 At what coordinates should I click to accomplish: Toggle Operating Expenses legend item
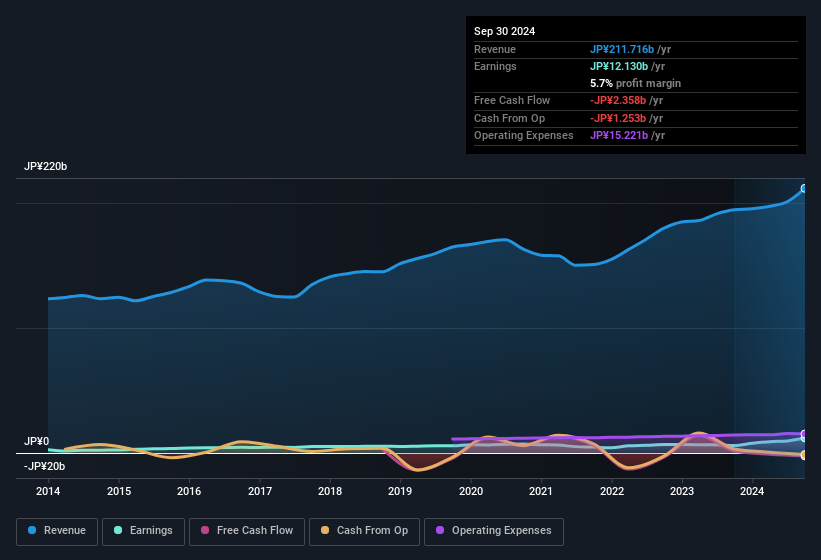click(494, 531)
